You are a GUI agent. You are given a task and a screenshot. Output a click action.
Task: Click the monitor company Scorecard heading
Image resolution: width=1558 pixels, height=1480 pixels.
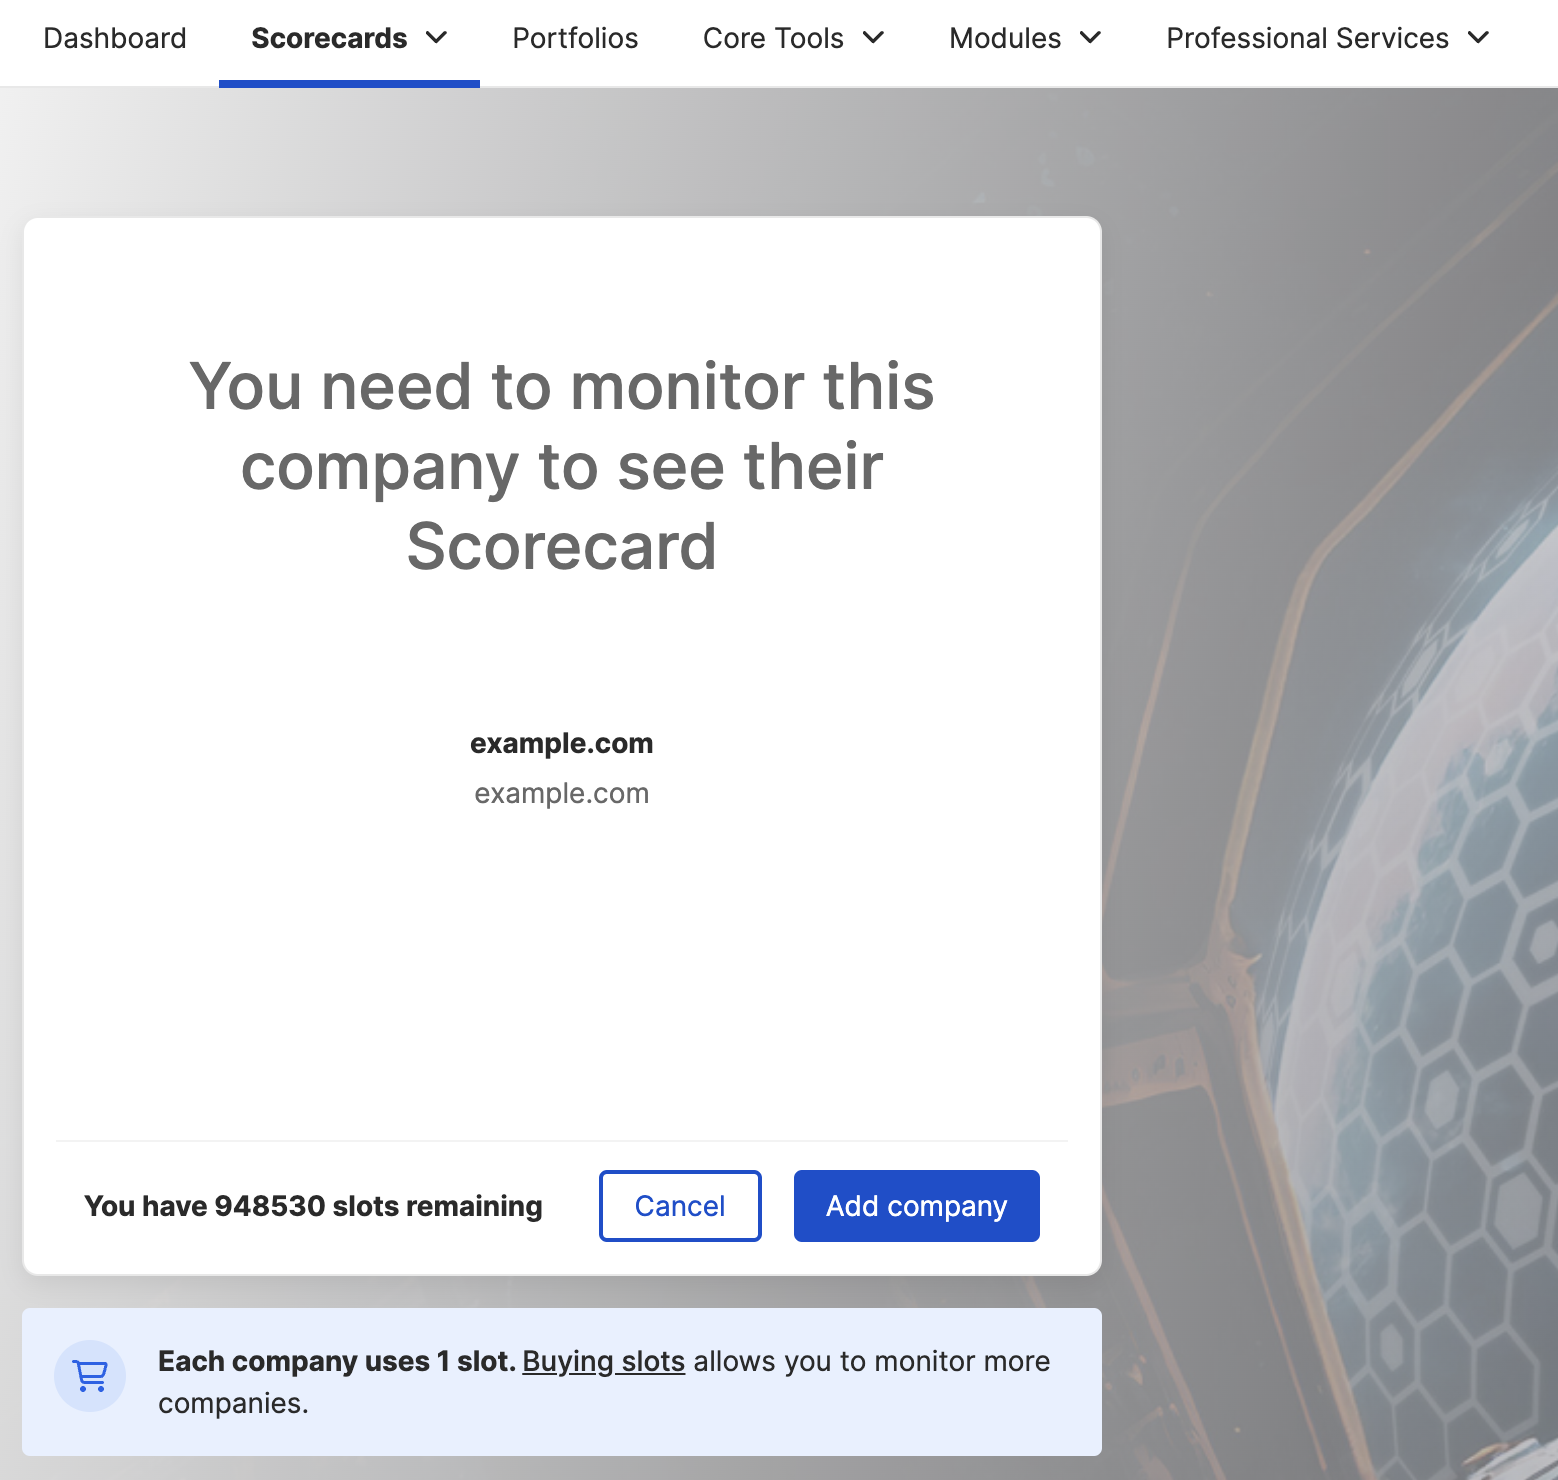[562, 466]
